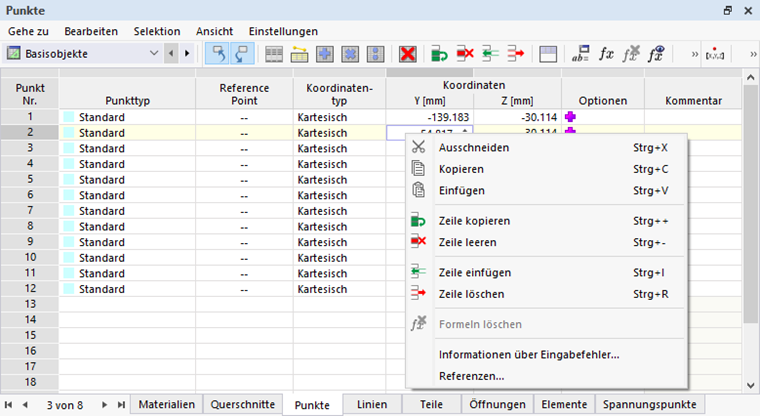Click the first selection-sync arrow toggle icon
The image size is (760, 416).
point(218,54)
